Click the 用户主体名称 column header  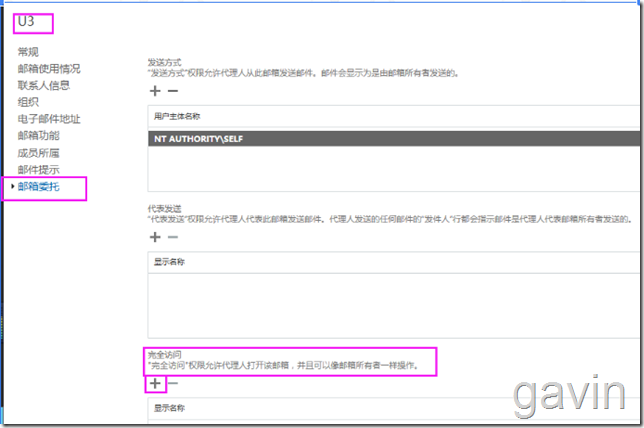pos(177,116)
